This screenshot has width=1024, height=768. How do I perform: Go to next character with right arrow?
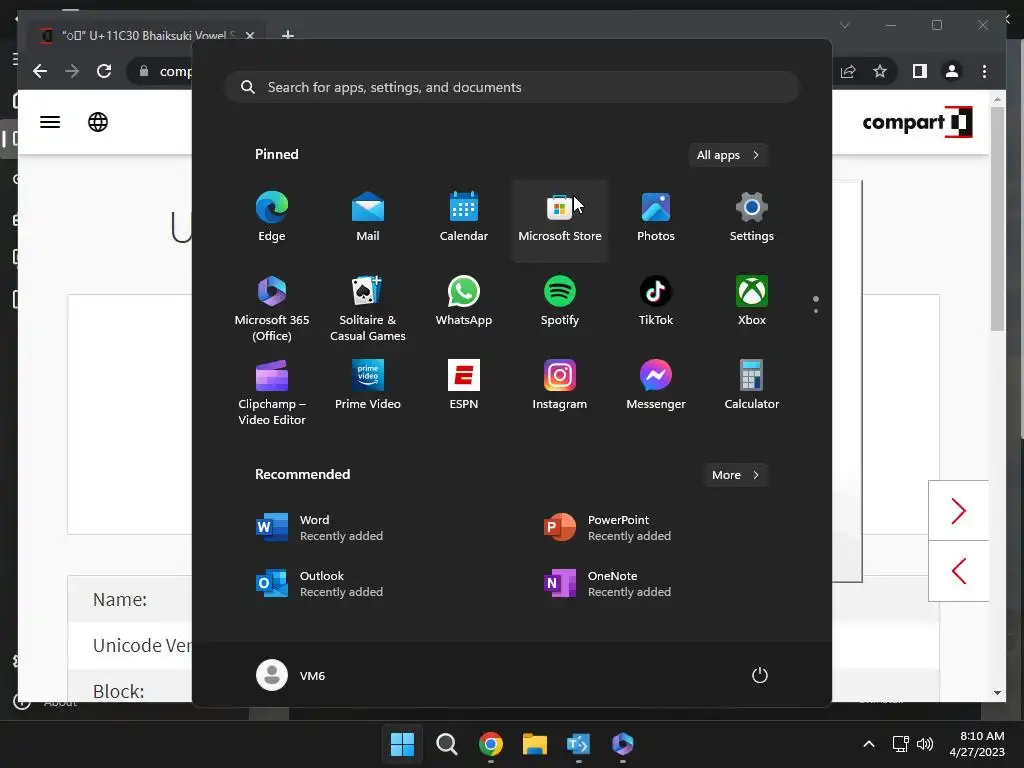tap(958, 511)
